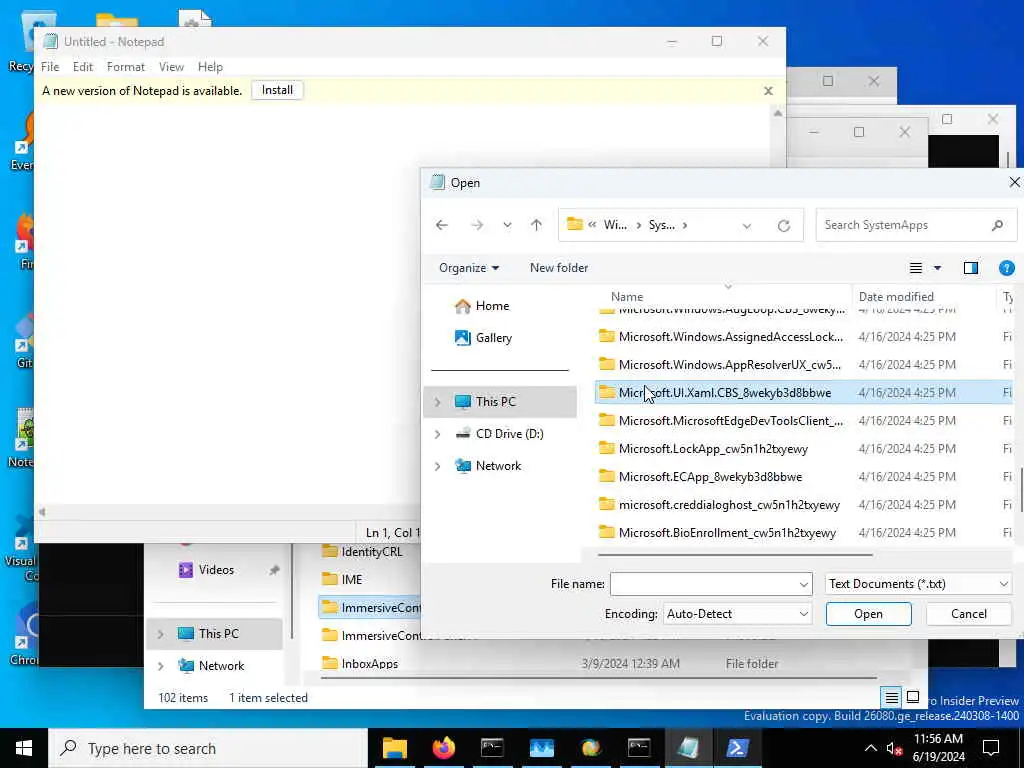The image size is (1024, 768).
Task: Open Notepad File menu
Action: [50, 67]
